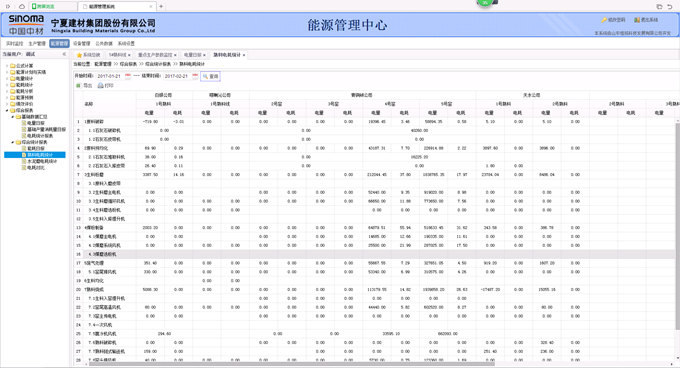The image size is (680, 368).
Task: Select the 能源管理系统 browser tab
Action: 117,7
